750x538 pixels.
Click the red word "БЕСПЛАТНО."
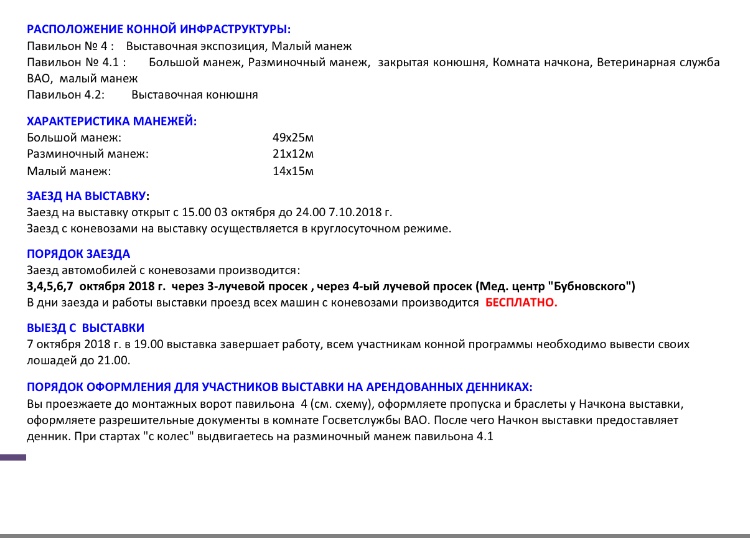coord(521,302)
